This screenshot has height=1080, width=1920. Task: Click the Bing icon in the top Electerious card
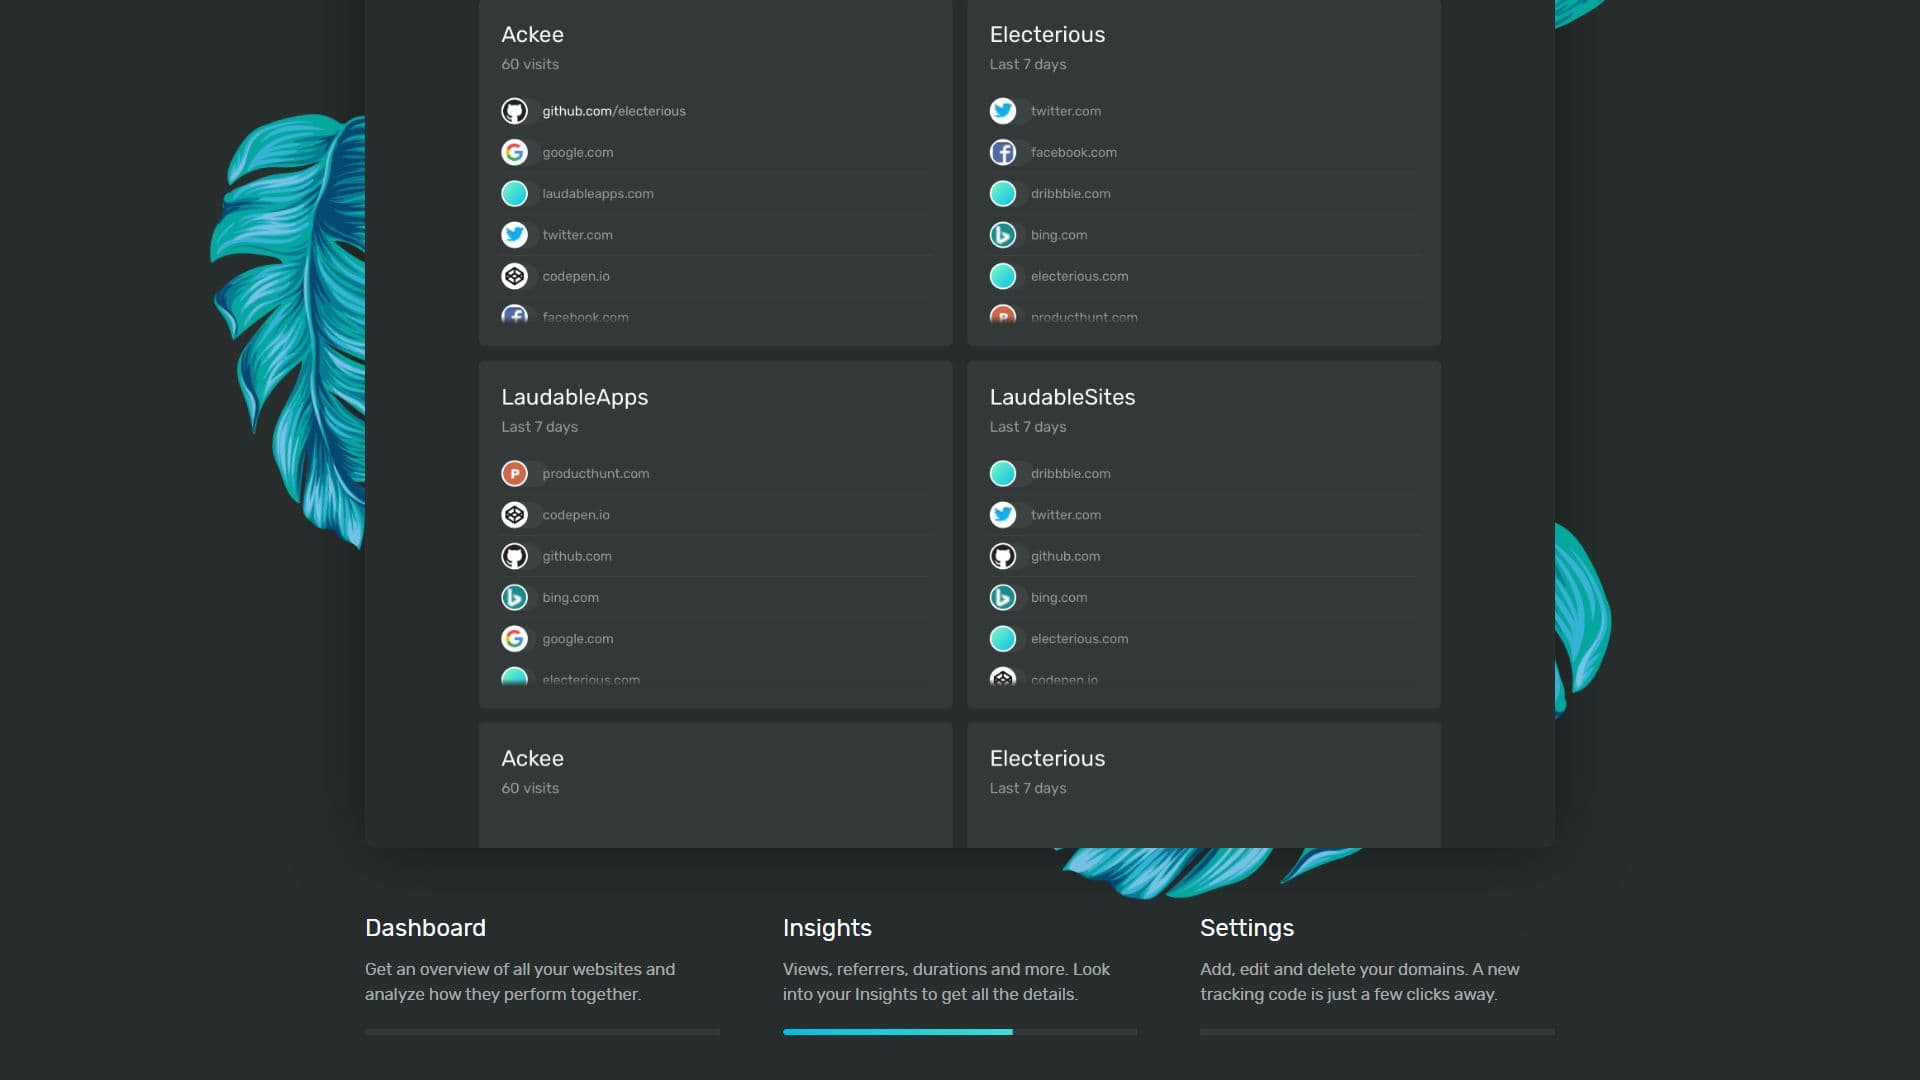[1003, 235]
